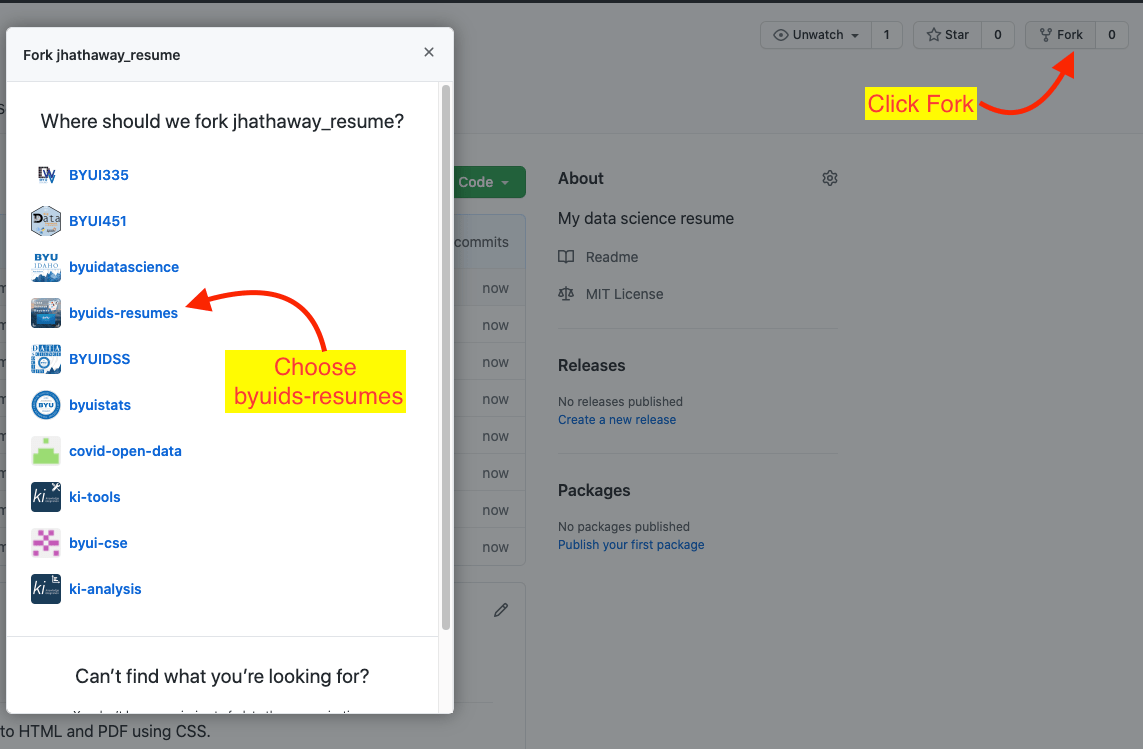Click the BYUIDSS organization avatar
This screenshot has width=1143, height=749.
46,359
